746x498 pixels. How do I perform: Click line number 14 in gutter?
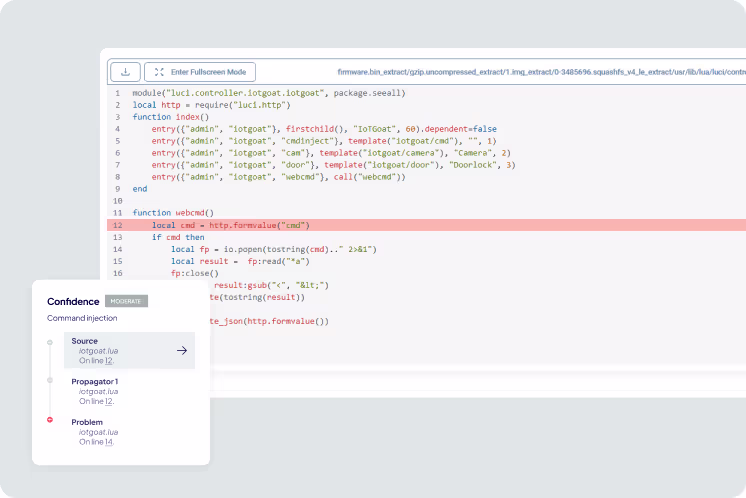[x=118, y=249]
